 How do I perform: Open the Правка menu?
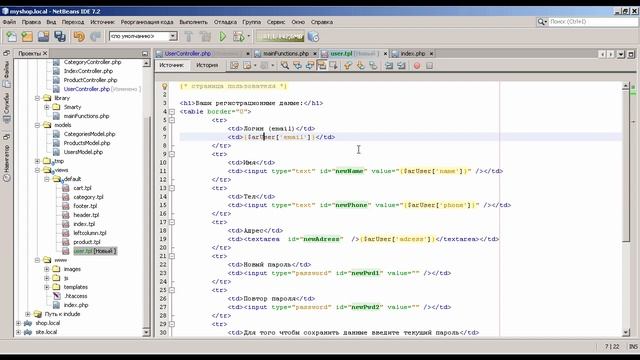31,22
